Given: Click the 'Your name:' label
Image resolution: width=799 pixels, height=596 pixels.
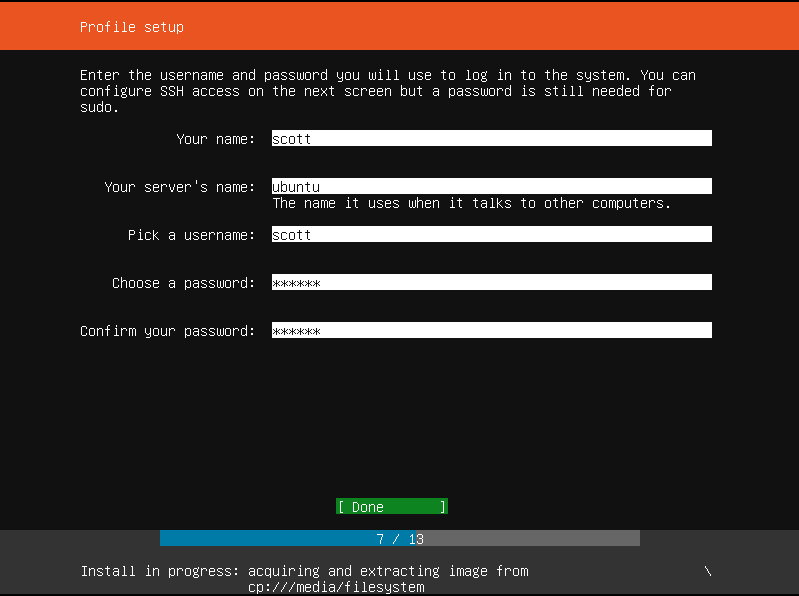Looking at the screenshot, I should (x=216, y=139).
